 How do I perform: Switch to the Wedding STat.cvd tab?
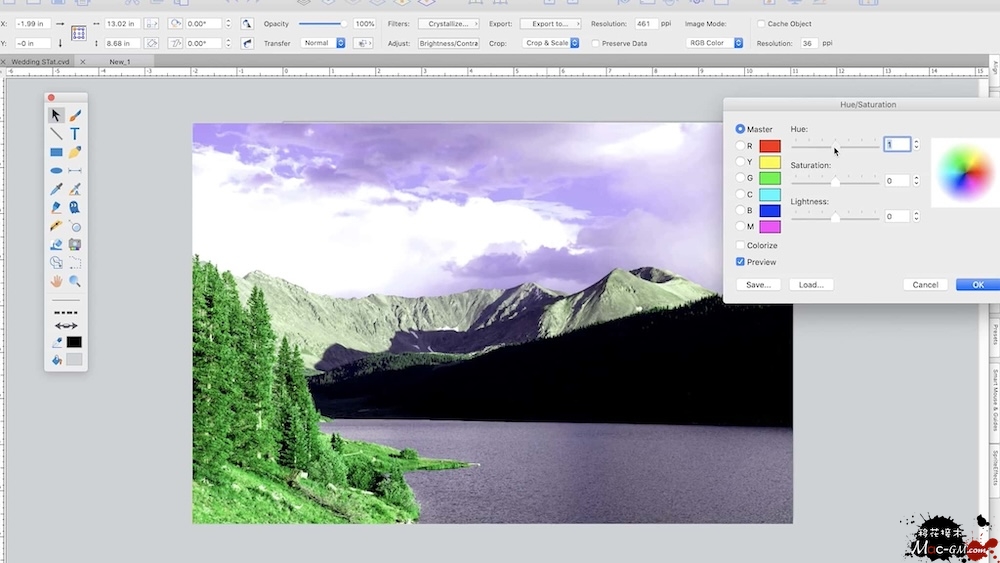coord(40,62)
